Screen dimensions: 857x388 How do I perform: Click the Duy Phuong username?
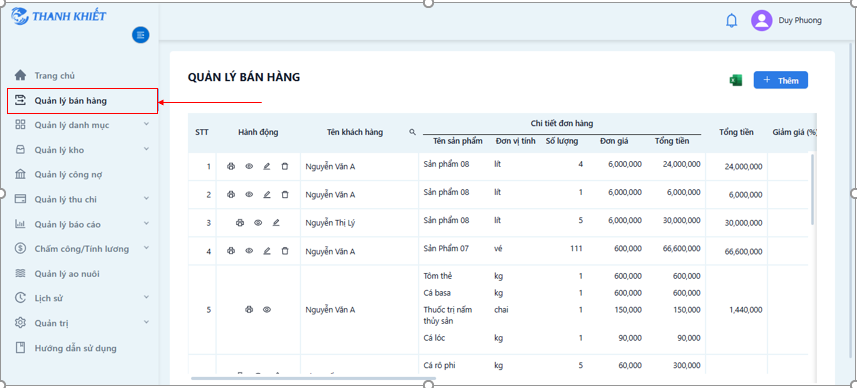(800, 21)
